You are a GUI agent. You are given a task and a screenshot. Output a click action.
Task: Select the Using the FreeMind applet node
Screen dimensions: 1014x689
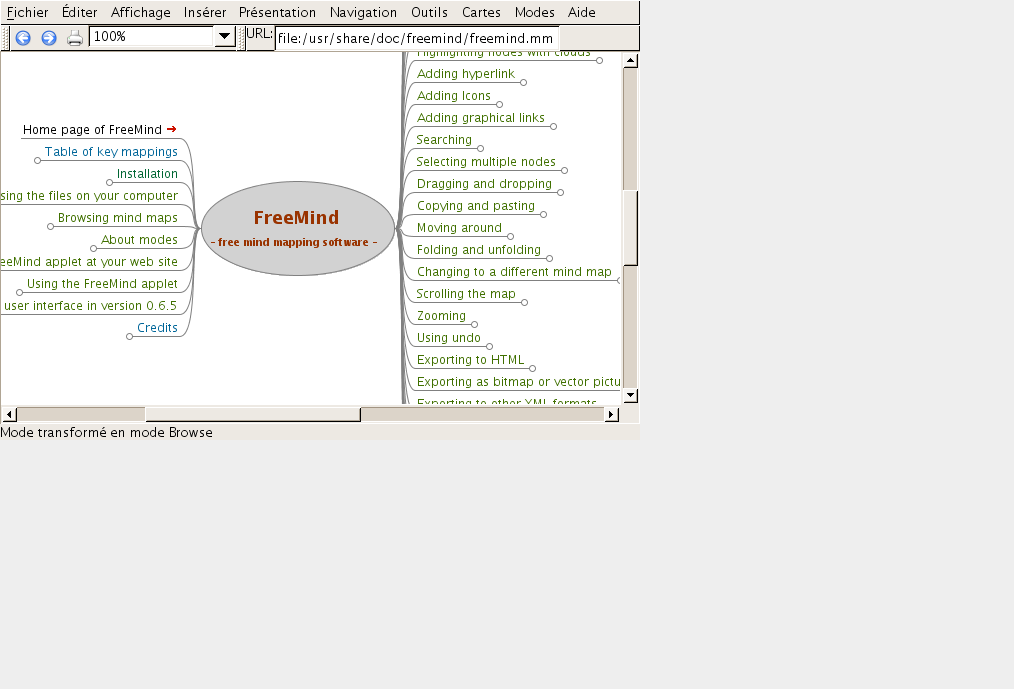[102, 283]
